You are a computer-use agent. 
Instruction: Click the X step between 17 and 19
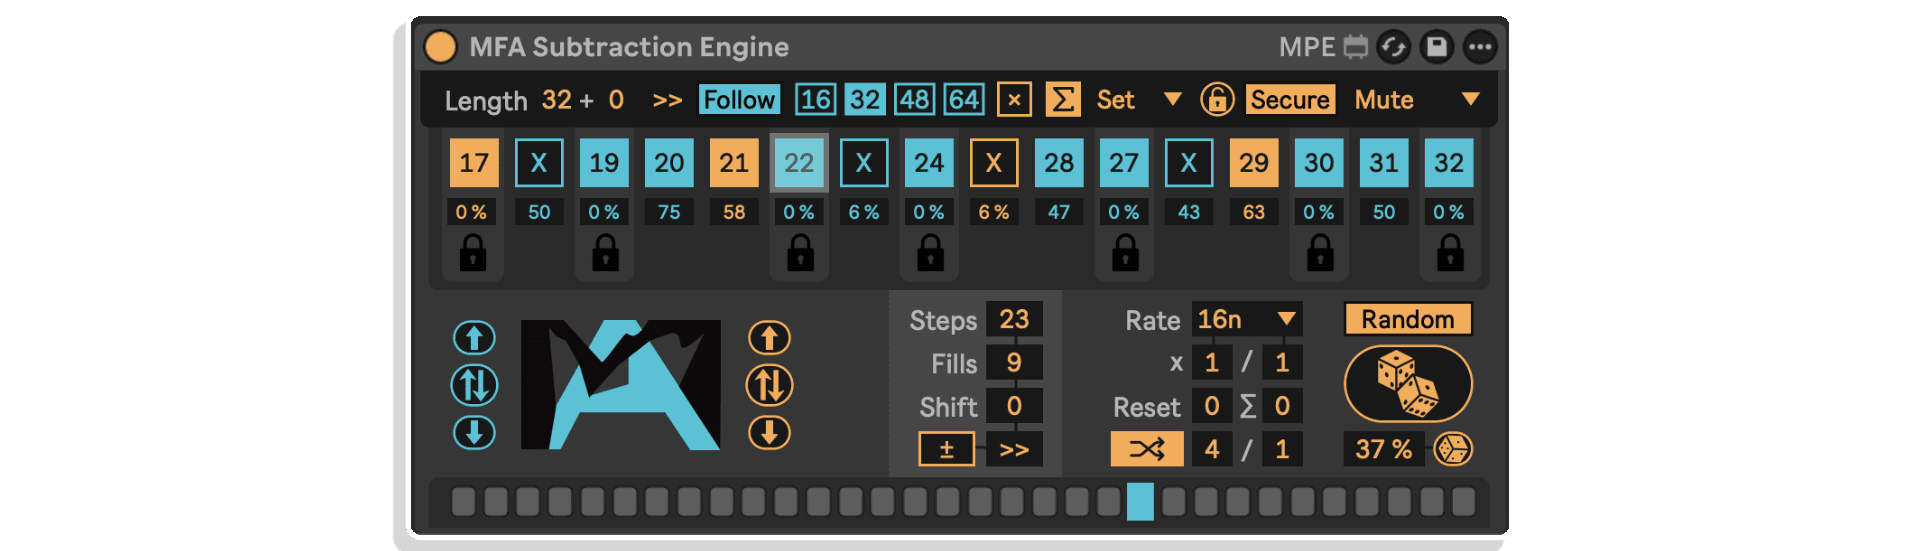(539, 163)
